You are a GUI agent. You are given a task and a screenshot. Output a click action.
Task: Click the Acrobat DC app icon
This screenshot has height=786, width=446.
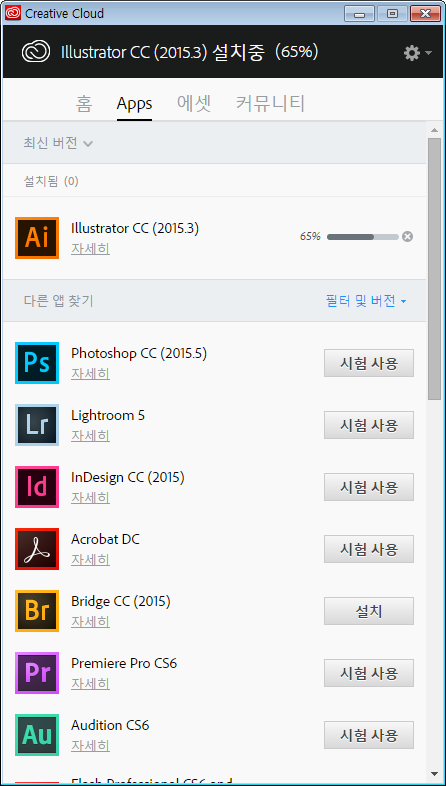click(37, 549)
